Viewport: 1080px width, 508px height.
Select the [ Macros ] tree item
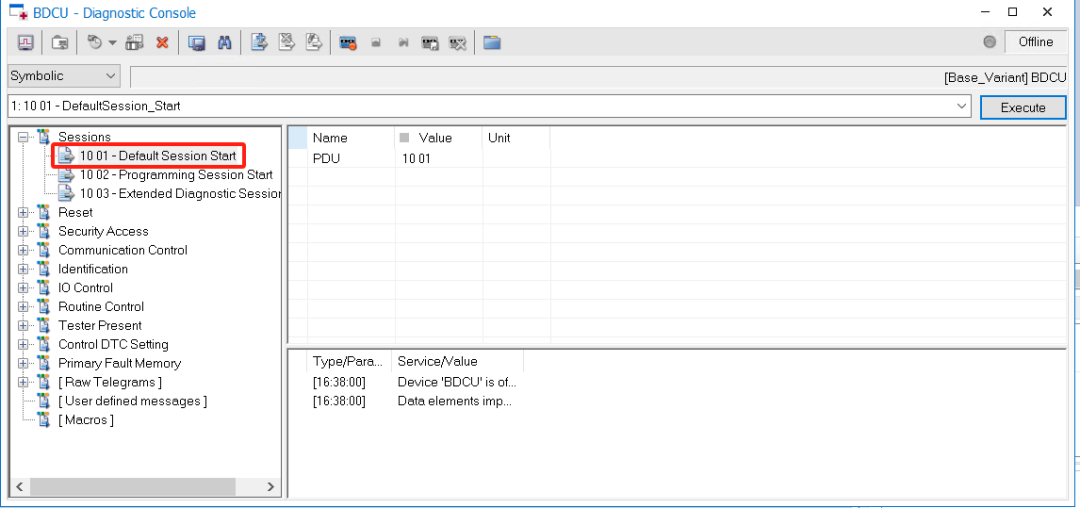[x=85, y=419]
